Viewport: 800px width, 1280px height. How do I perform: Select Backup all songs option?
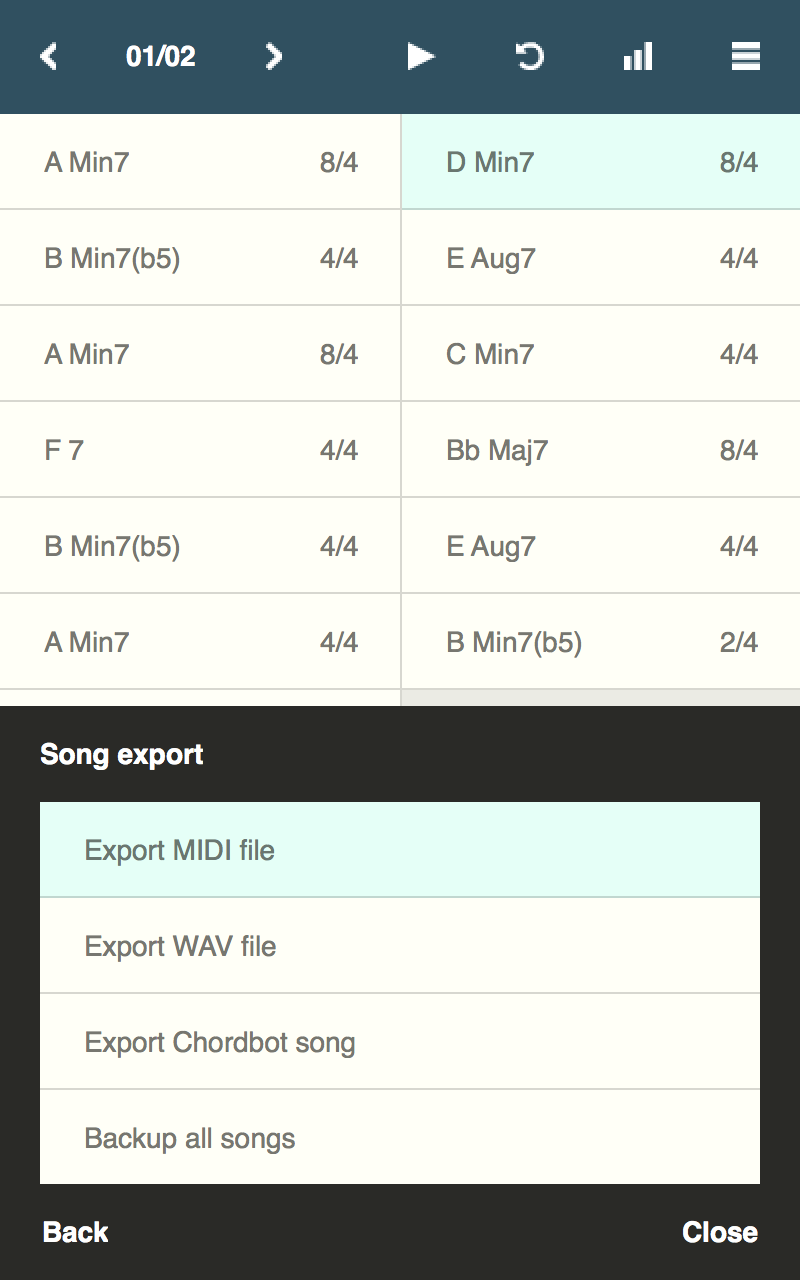click(400, 1138)
